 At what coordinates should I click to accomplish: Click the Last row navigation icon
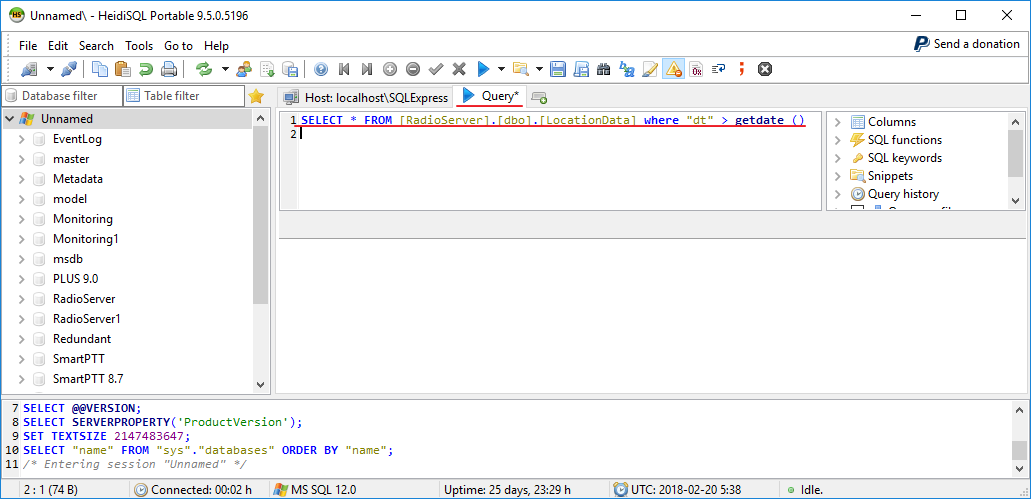367,69
